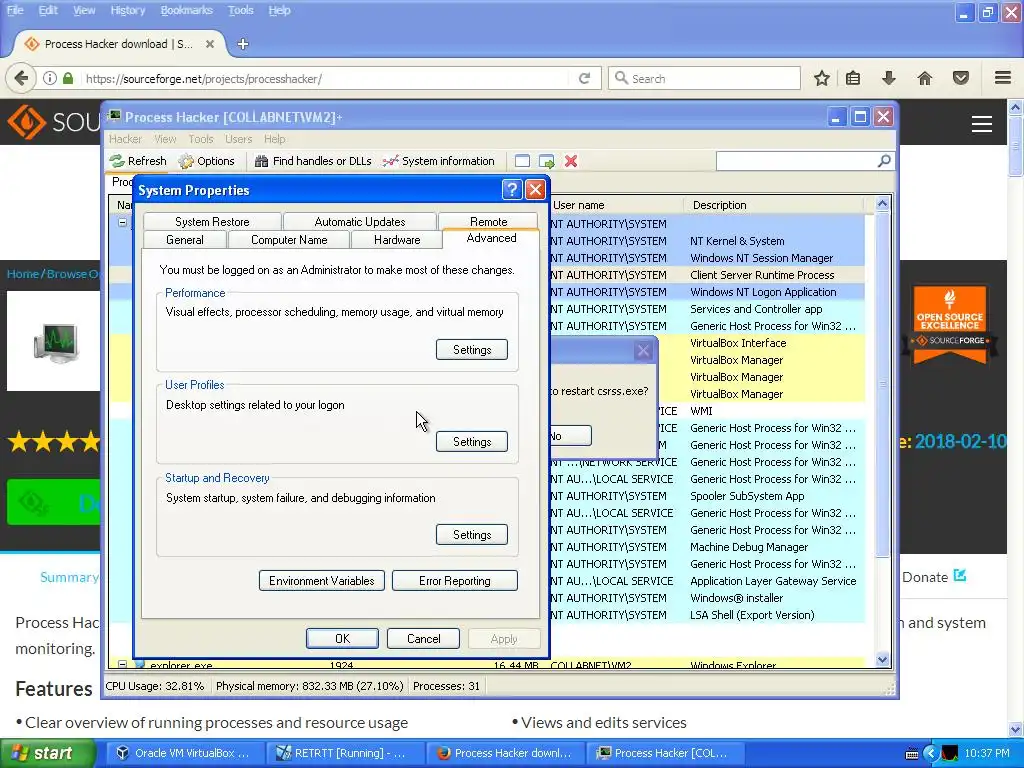The height and width of the screenshot is (768, 1024).
Task: Select the Spooler SubSystem App row
Action: click(708, 496)
